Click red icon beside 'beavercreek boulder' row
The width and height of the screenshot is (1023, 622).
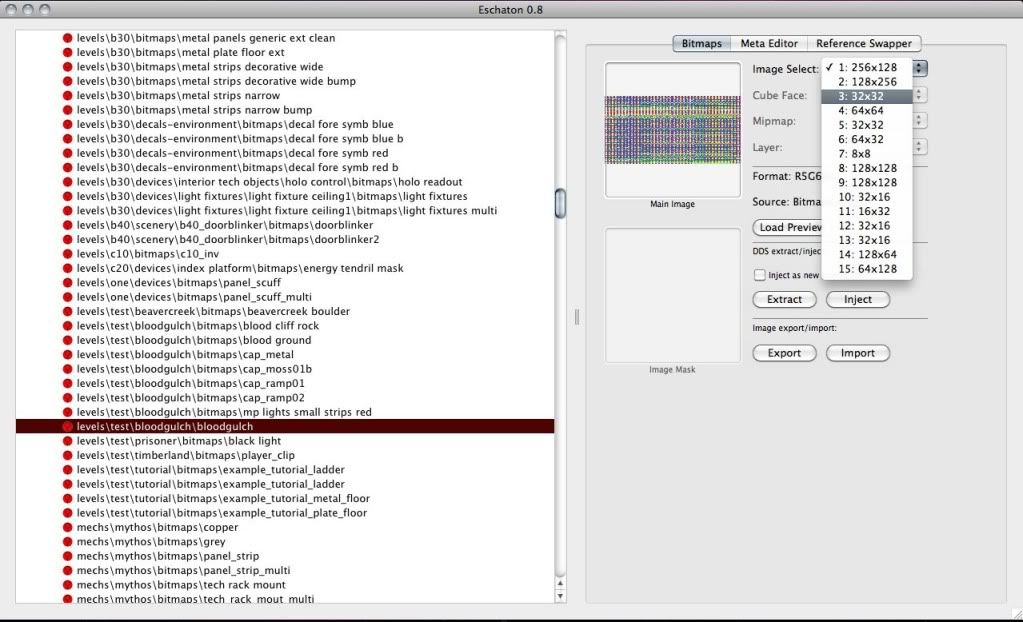[67, 311]
